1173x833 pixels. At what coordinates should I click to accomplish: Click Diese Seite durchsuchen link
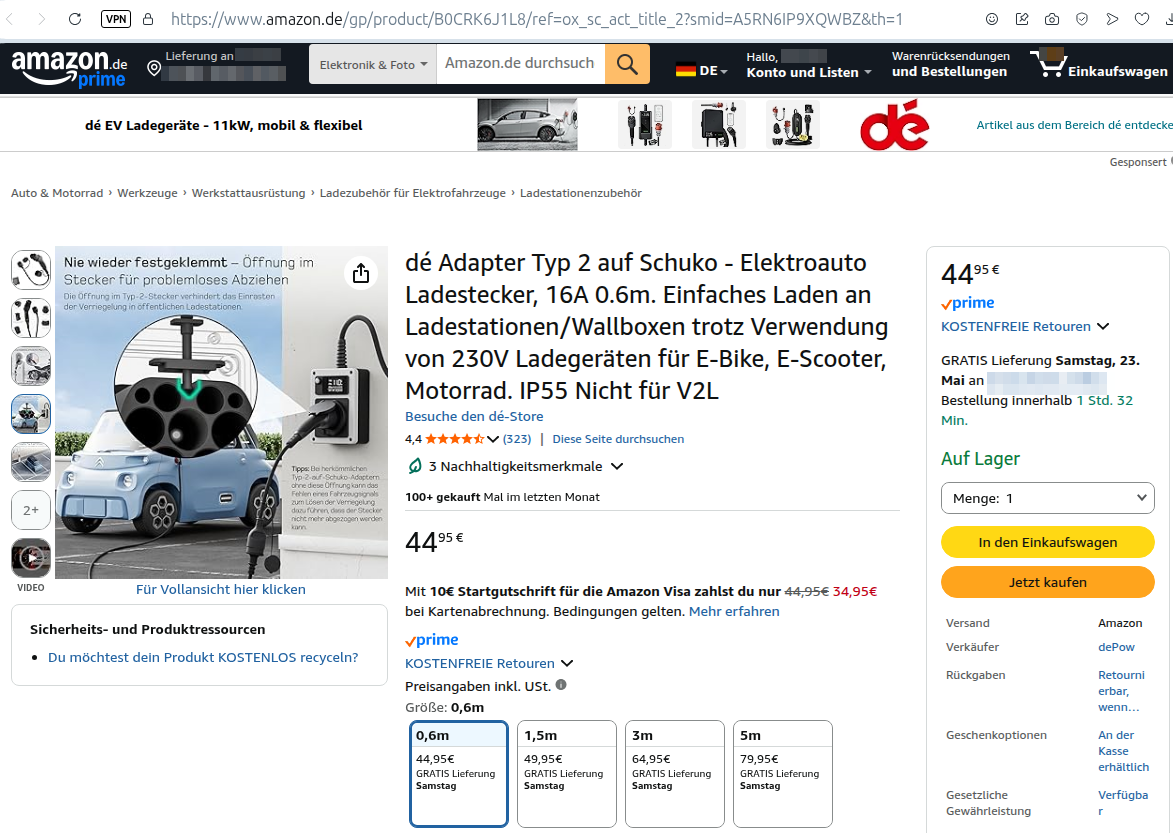click(618, 439)
